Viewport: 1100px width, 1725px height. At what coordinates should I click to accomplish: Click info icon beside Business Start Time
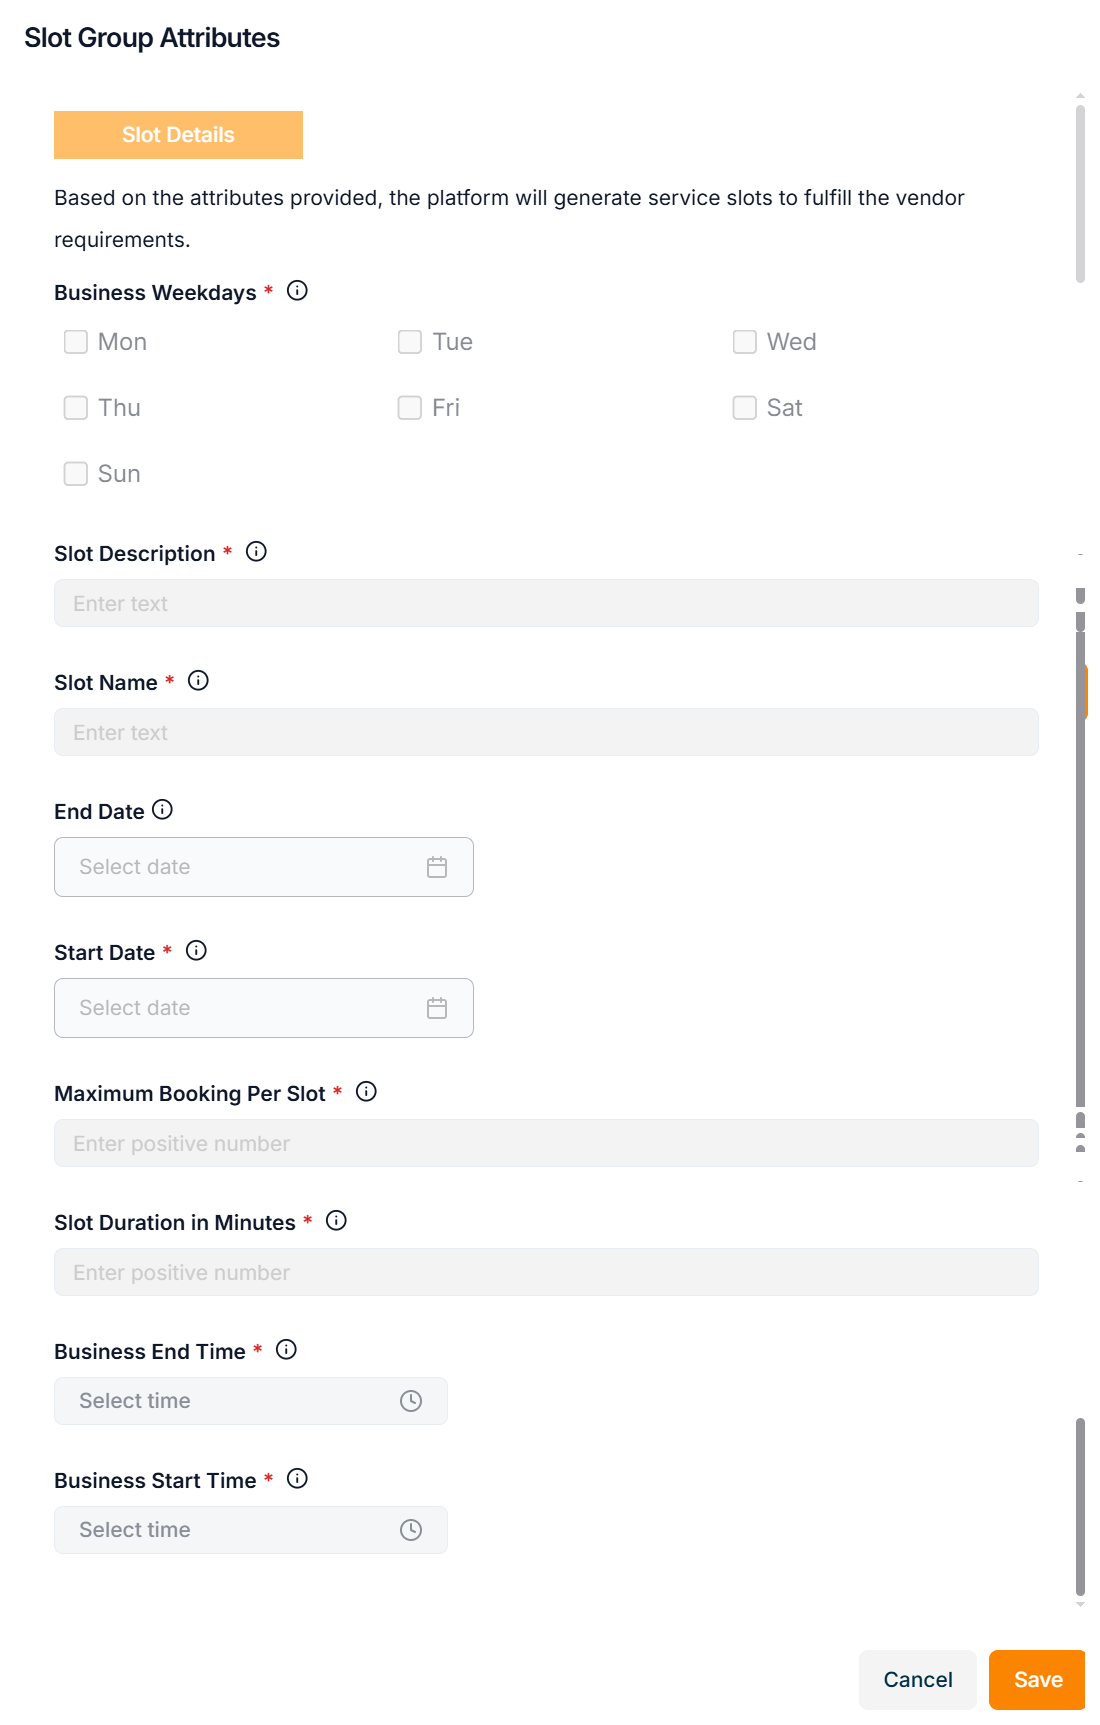(297, 1479)
